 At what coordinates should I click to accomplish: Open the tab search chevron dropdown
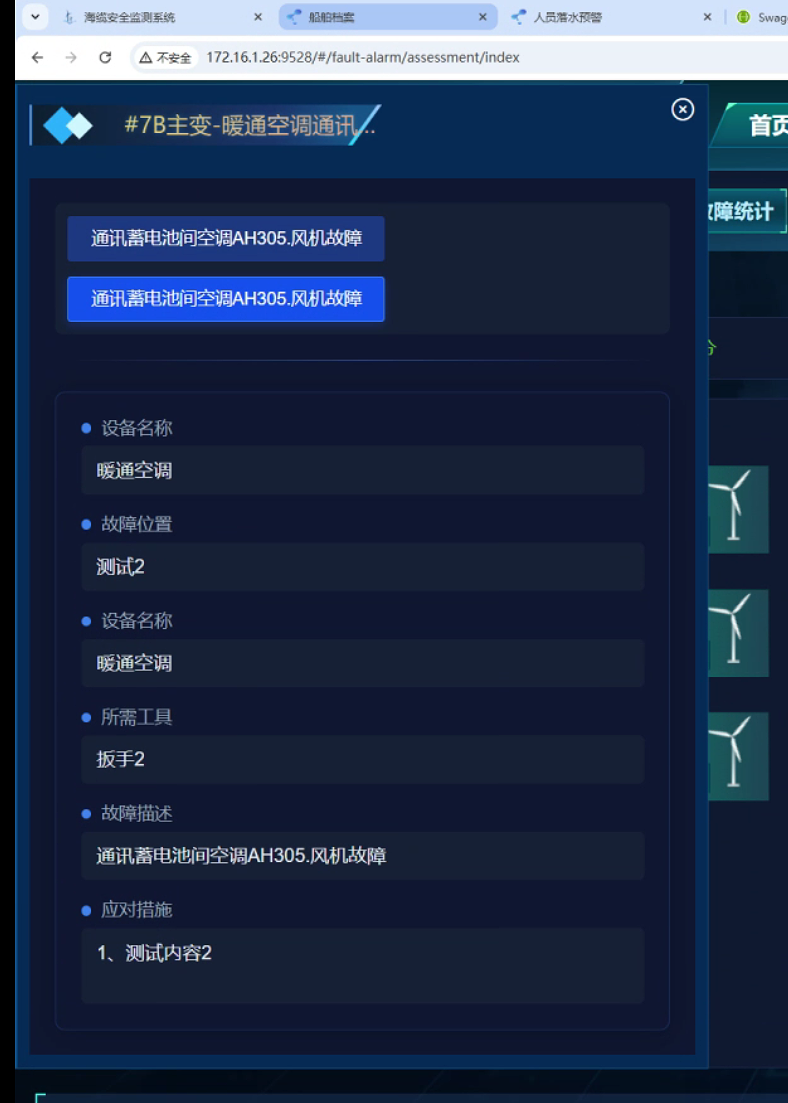click(x=35, y=17)
